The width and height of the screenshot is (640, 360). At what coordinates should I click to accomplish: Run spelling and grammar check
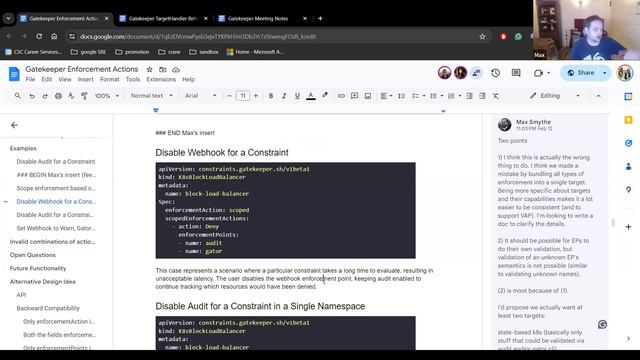pyautogui.click(x=71, y=96)
